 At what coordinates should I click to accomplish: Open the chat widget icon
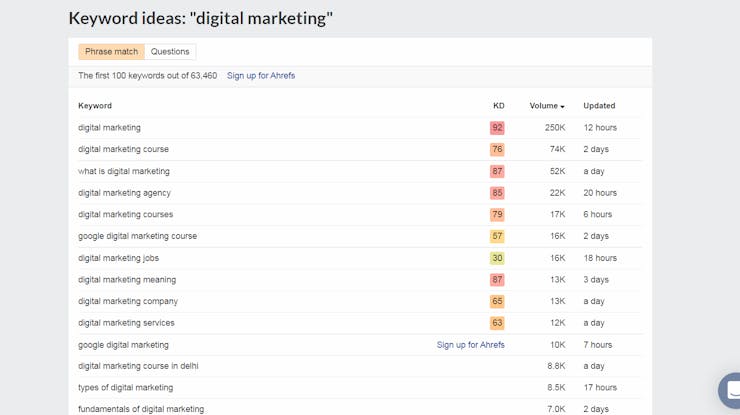tap(730, 390)
